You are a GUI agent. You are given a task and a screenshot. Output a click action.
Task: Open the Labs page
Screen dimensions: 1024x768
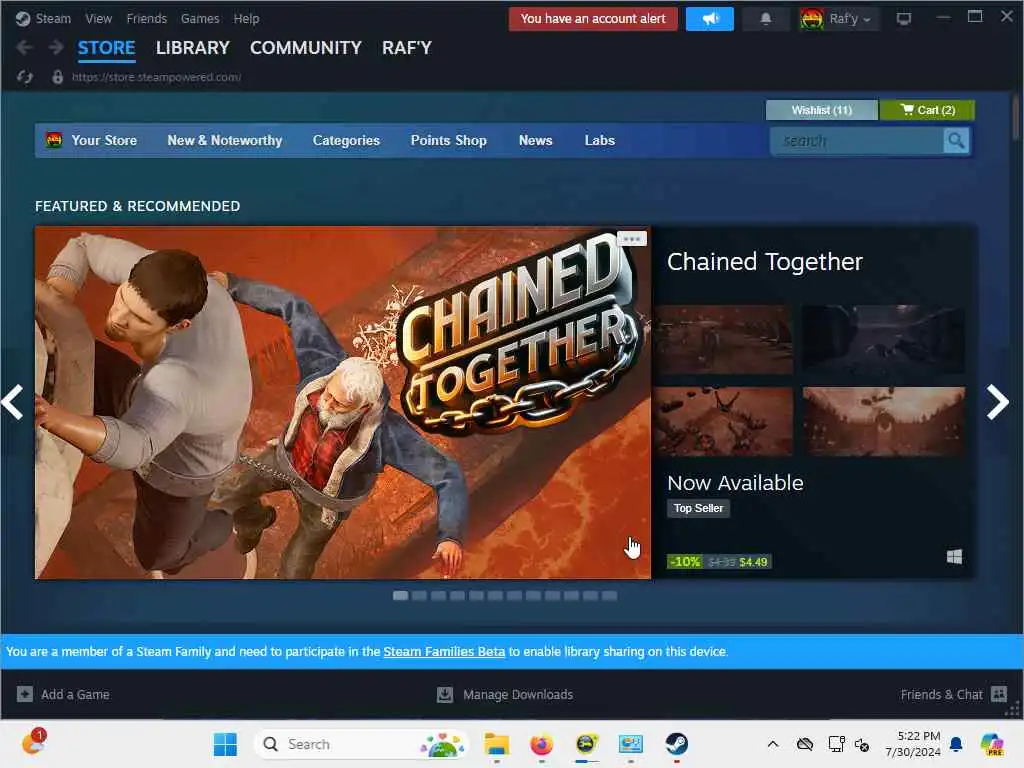[600, 140]
